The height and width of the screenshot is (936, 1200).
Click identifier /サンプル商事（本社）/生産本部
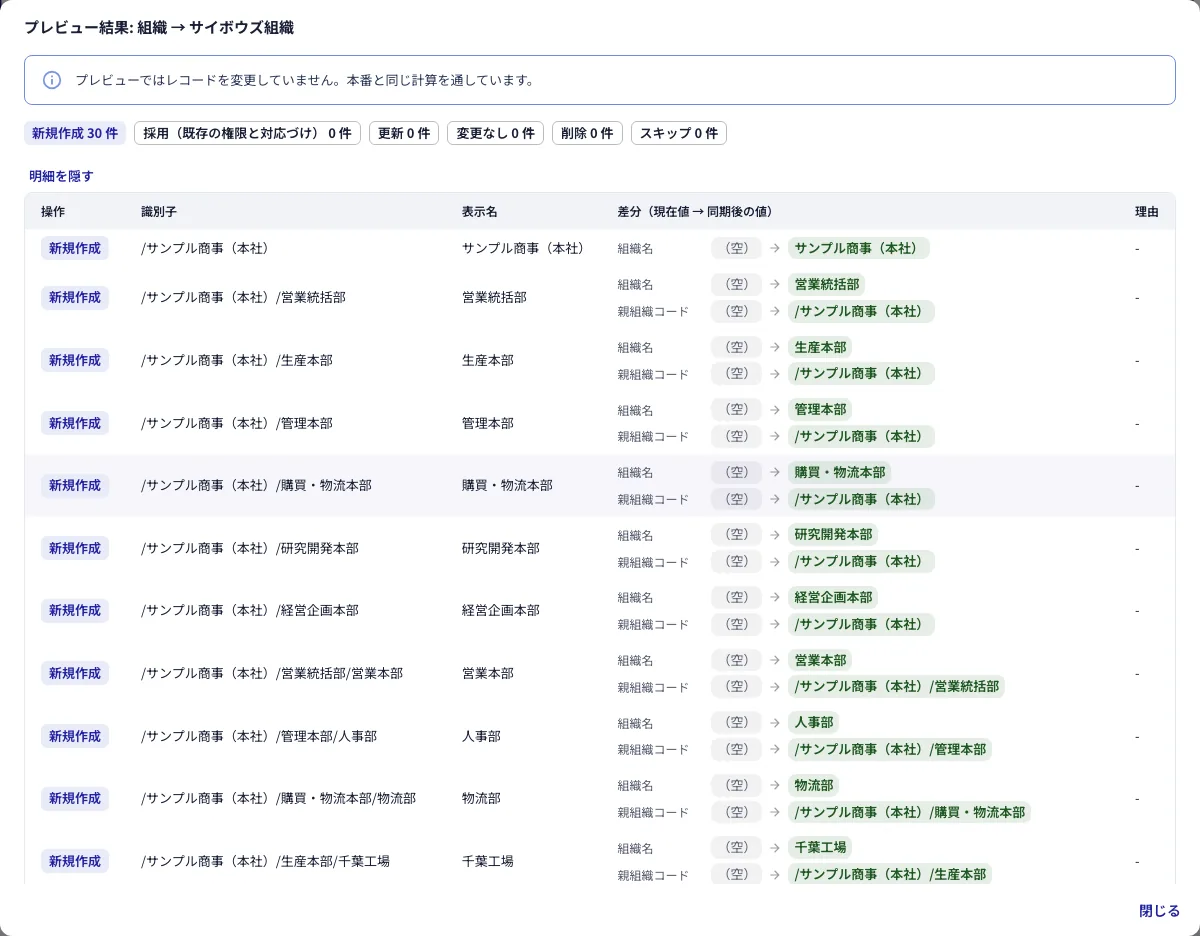[237, 360]
